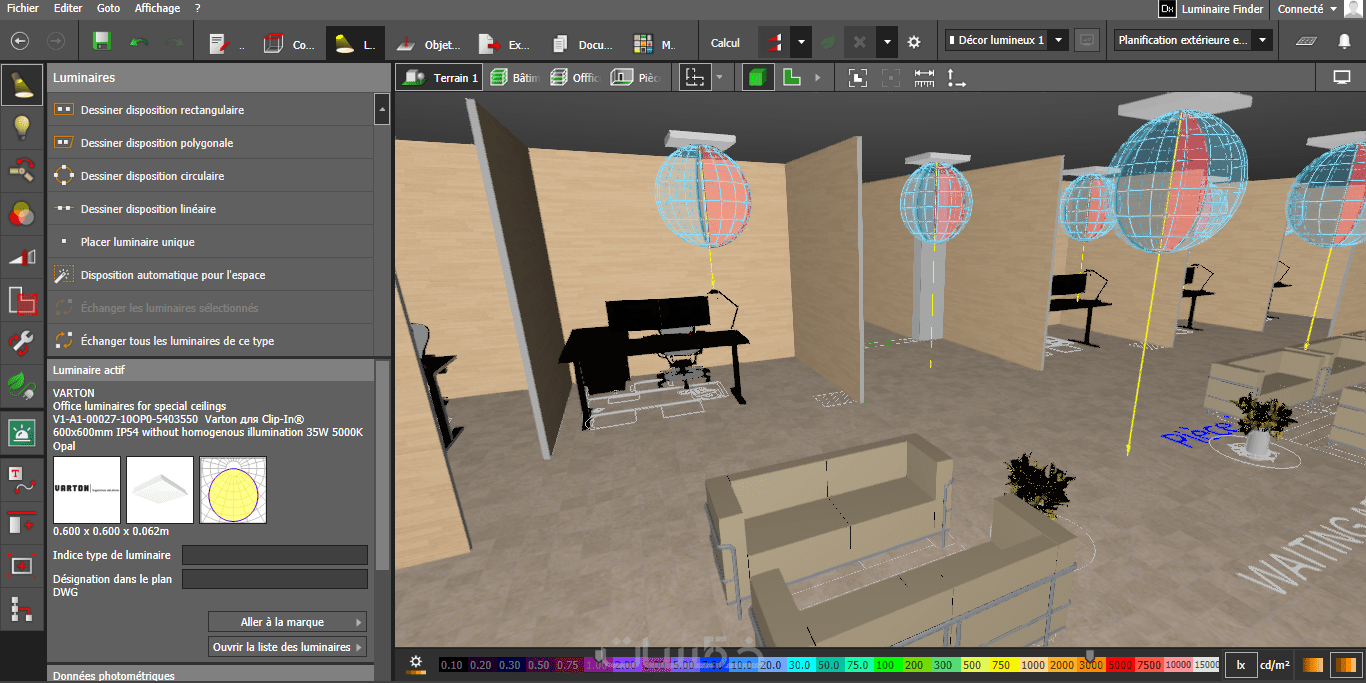This screenshot has height=683, width=1366.
Task: Select the Pièce room view tab
Action: (635, 77)
